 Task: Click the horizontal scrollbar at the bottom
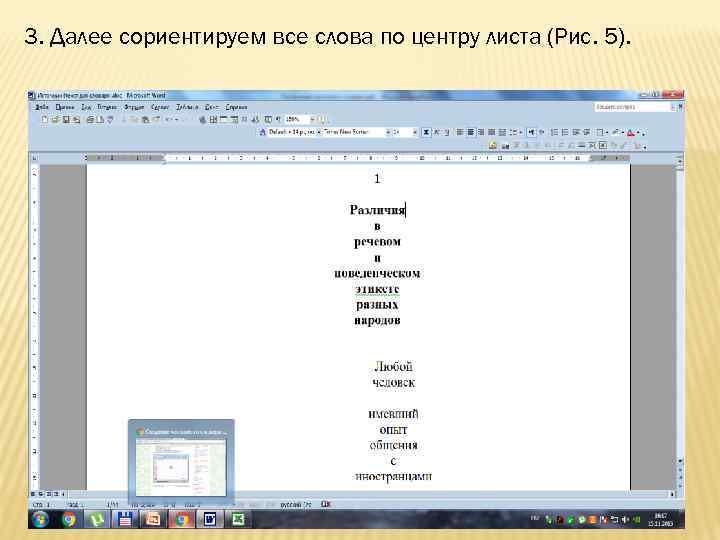pyautogui.click(x=367, y=494)
